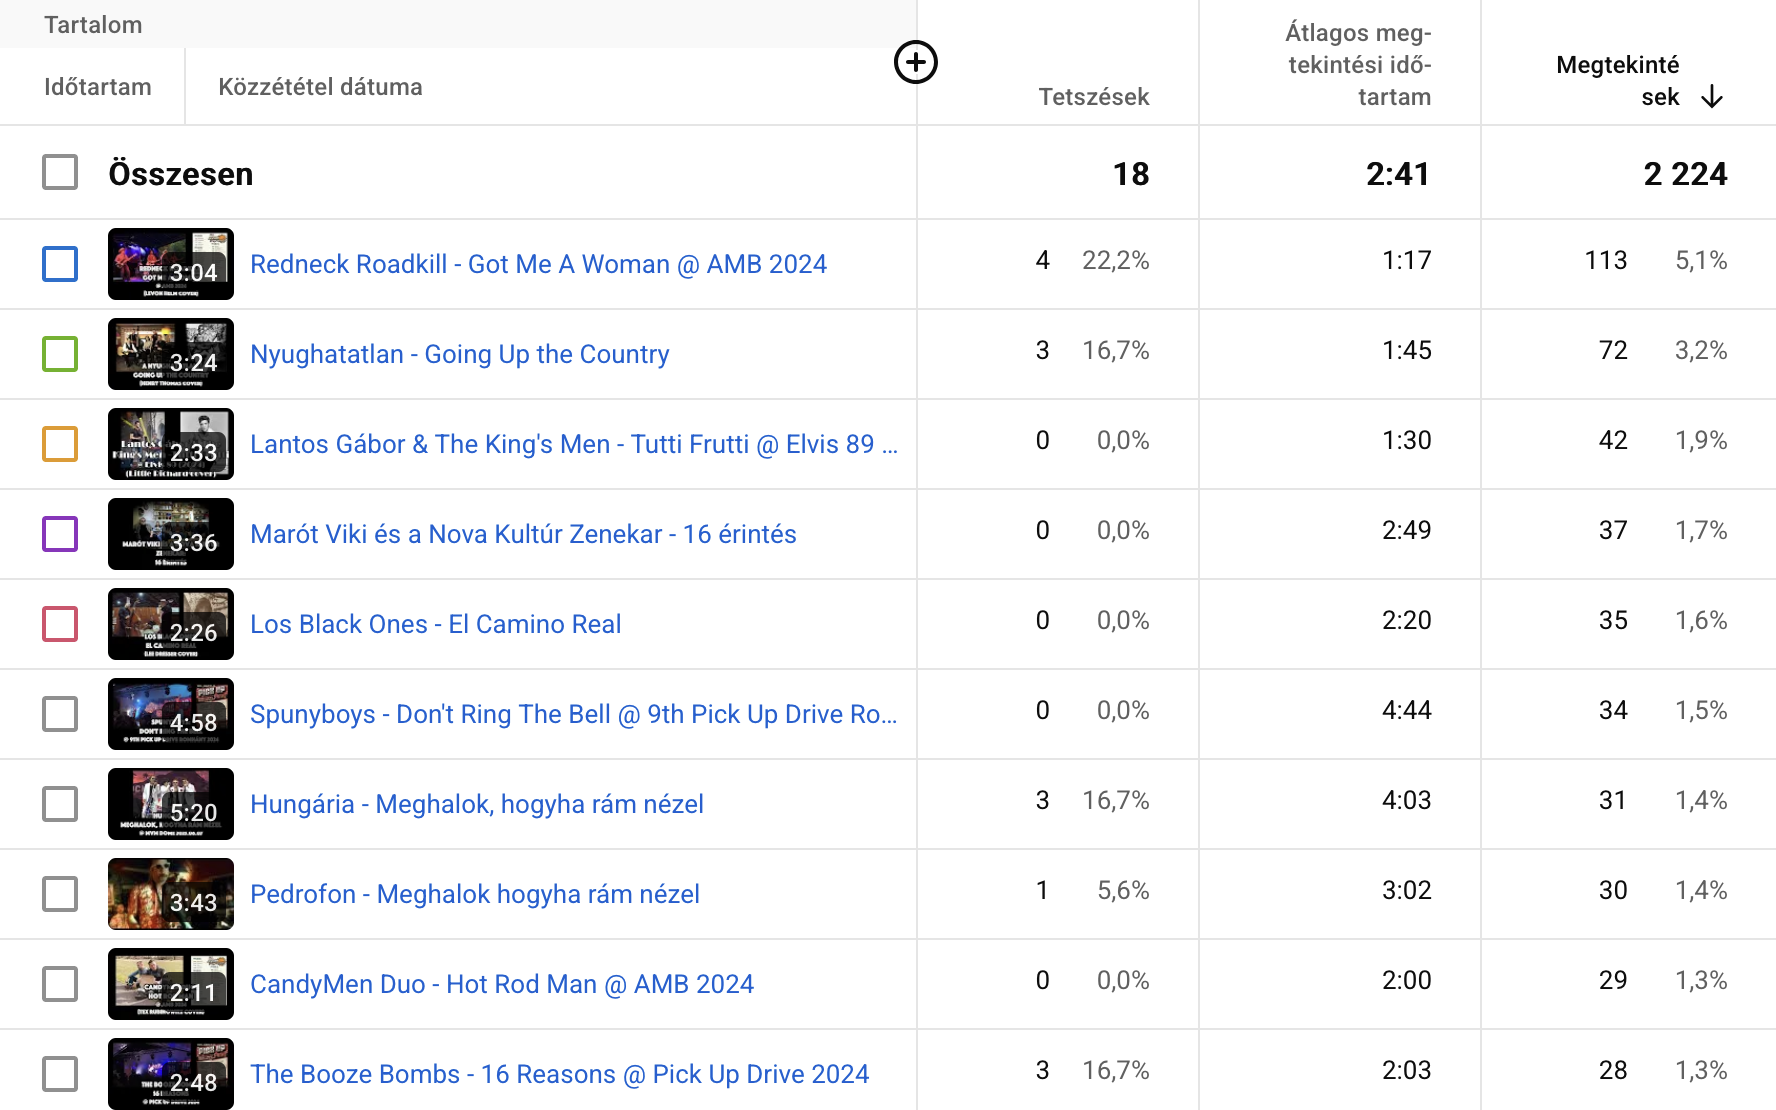
Task: Click the CandyMen Duo video thumbnail
Action: pos(171,984)
